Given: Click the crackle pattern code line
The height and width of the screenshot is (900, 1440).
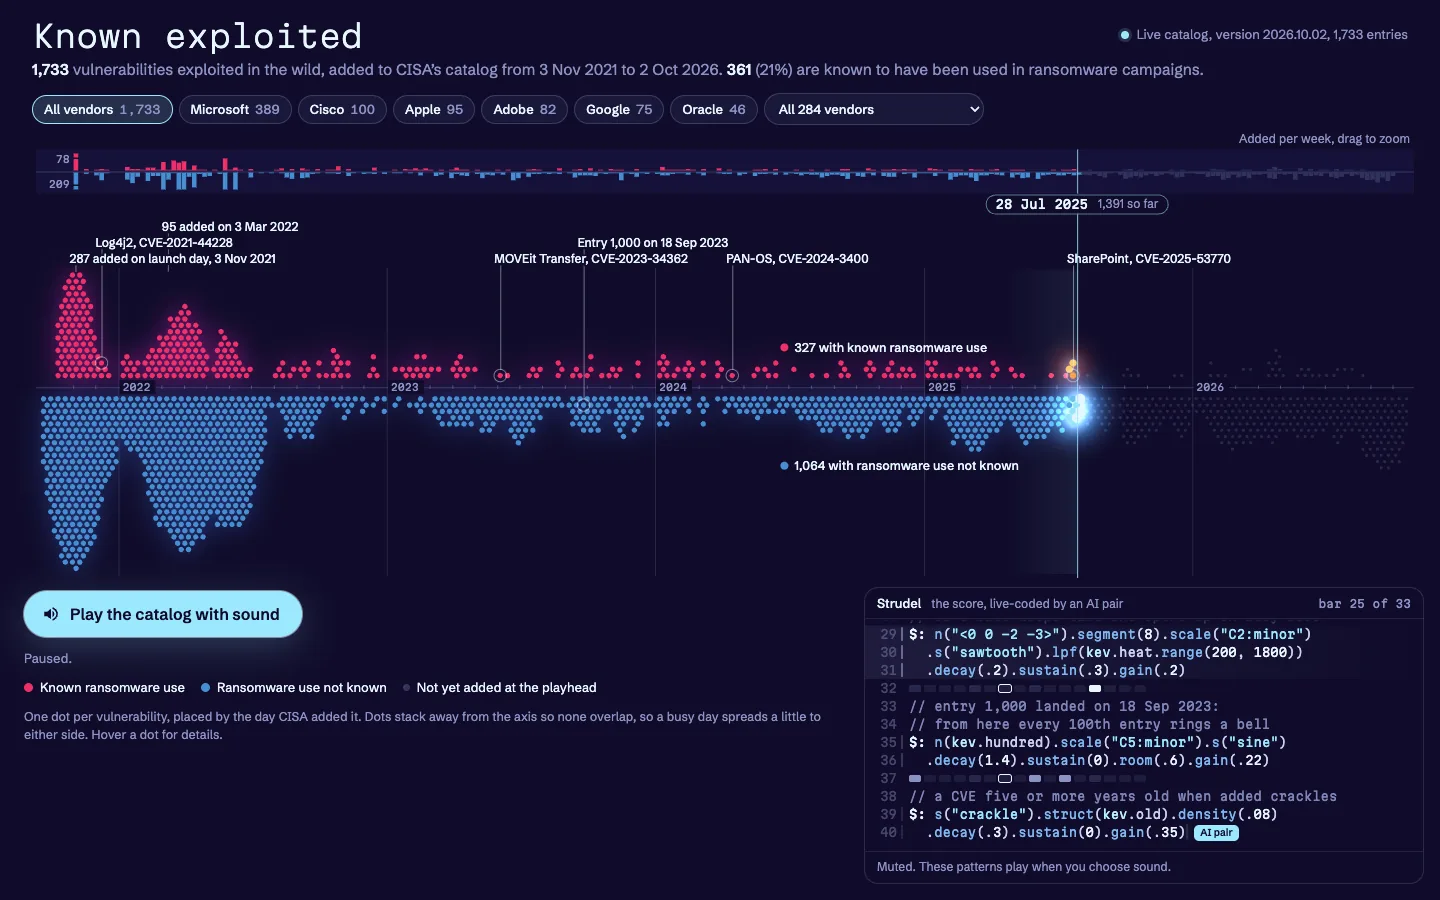Looking at the screenshot, I should (1093, 814).
